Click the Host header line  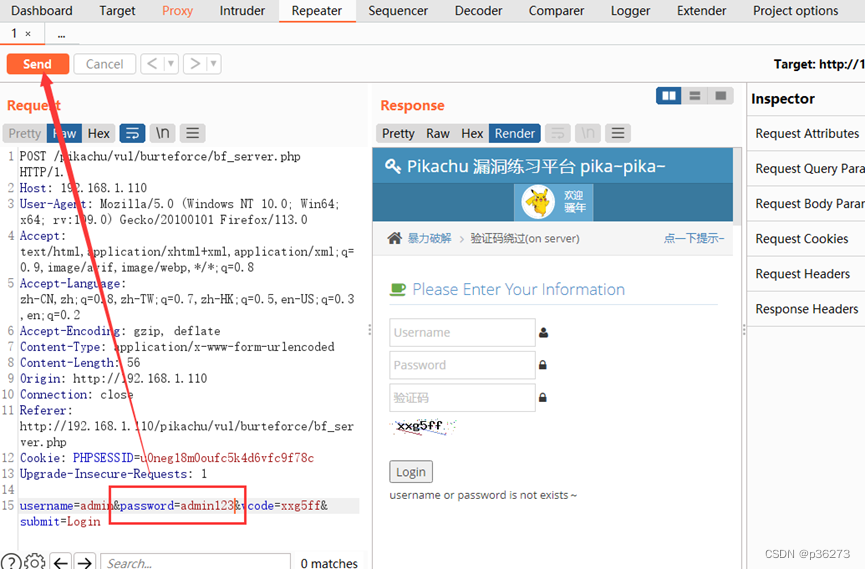(83, 188)
